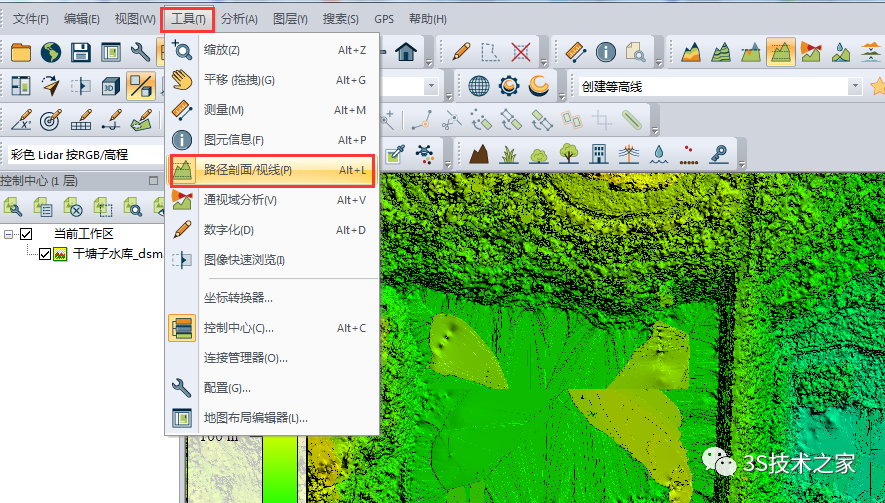Click the eyedropper pick color icon
Screen dimensions: 885x503
(x=395, y=154)
